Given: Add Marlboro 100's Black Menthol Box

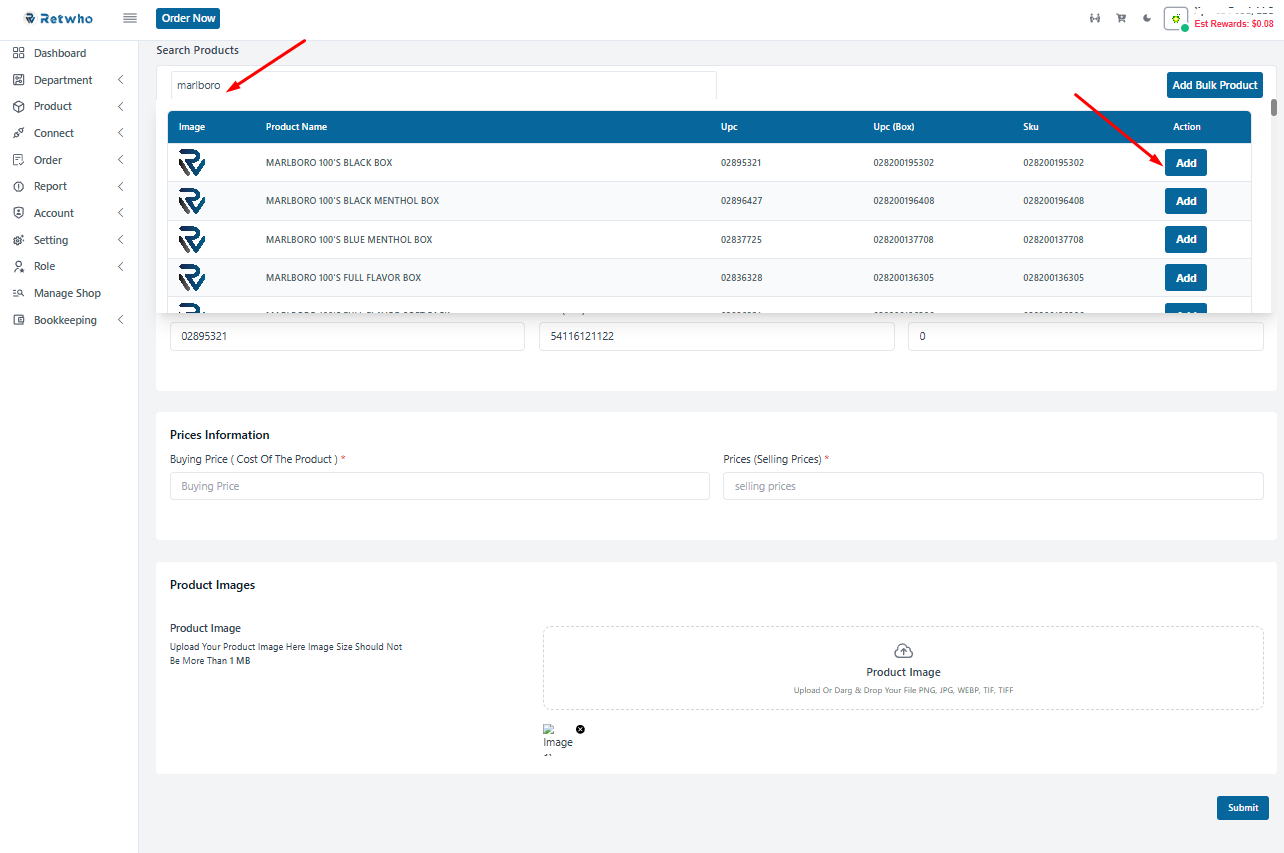Looking at the screenshot, I should point(1186,201).
